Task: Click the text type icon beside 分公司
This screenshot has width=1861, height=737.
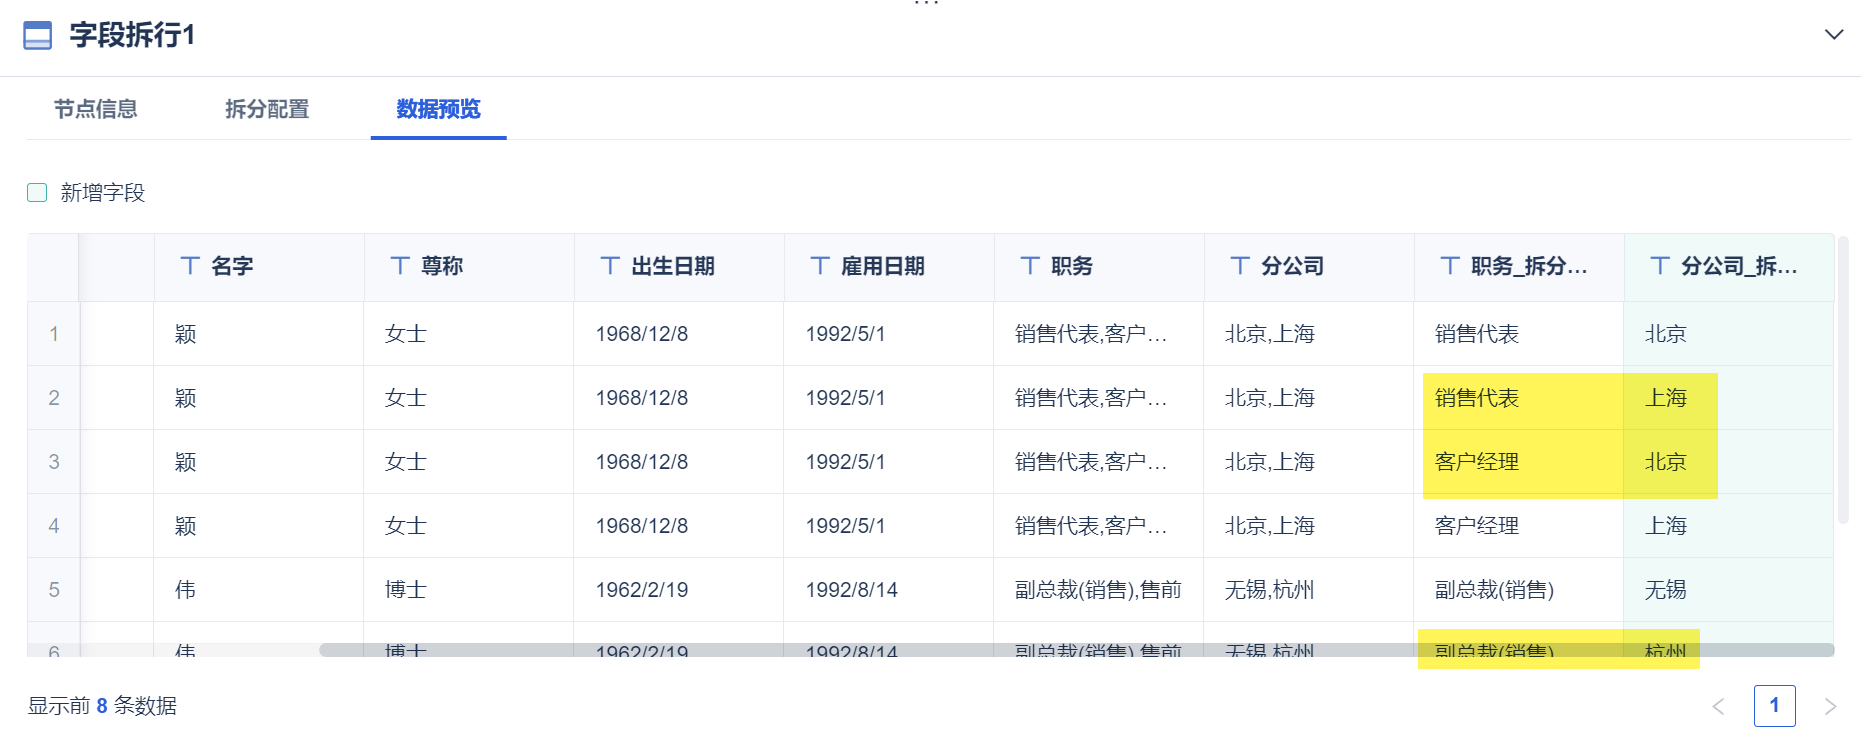Action: pos(1240,265)
